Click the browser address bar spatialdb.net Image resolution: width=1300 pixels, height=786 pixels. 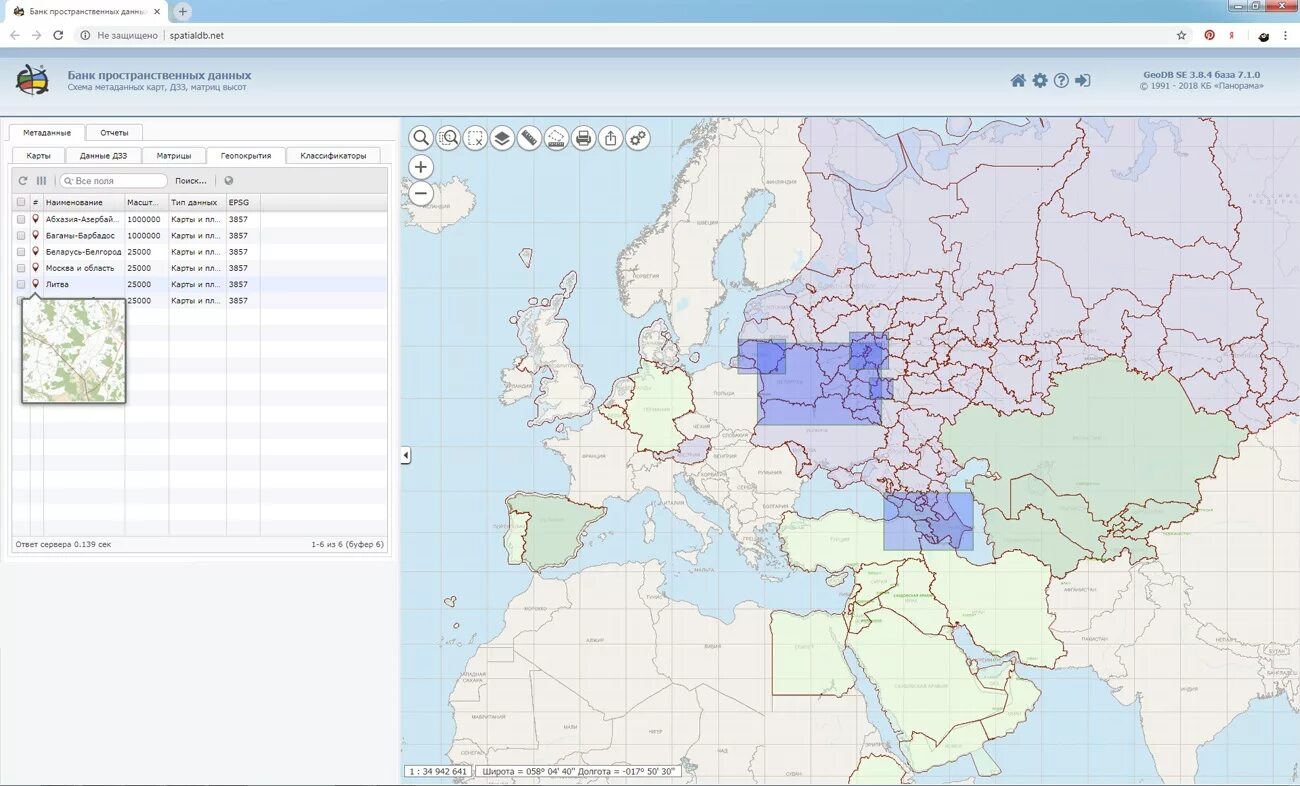coord(197,35)
